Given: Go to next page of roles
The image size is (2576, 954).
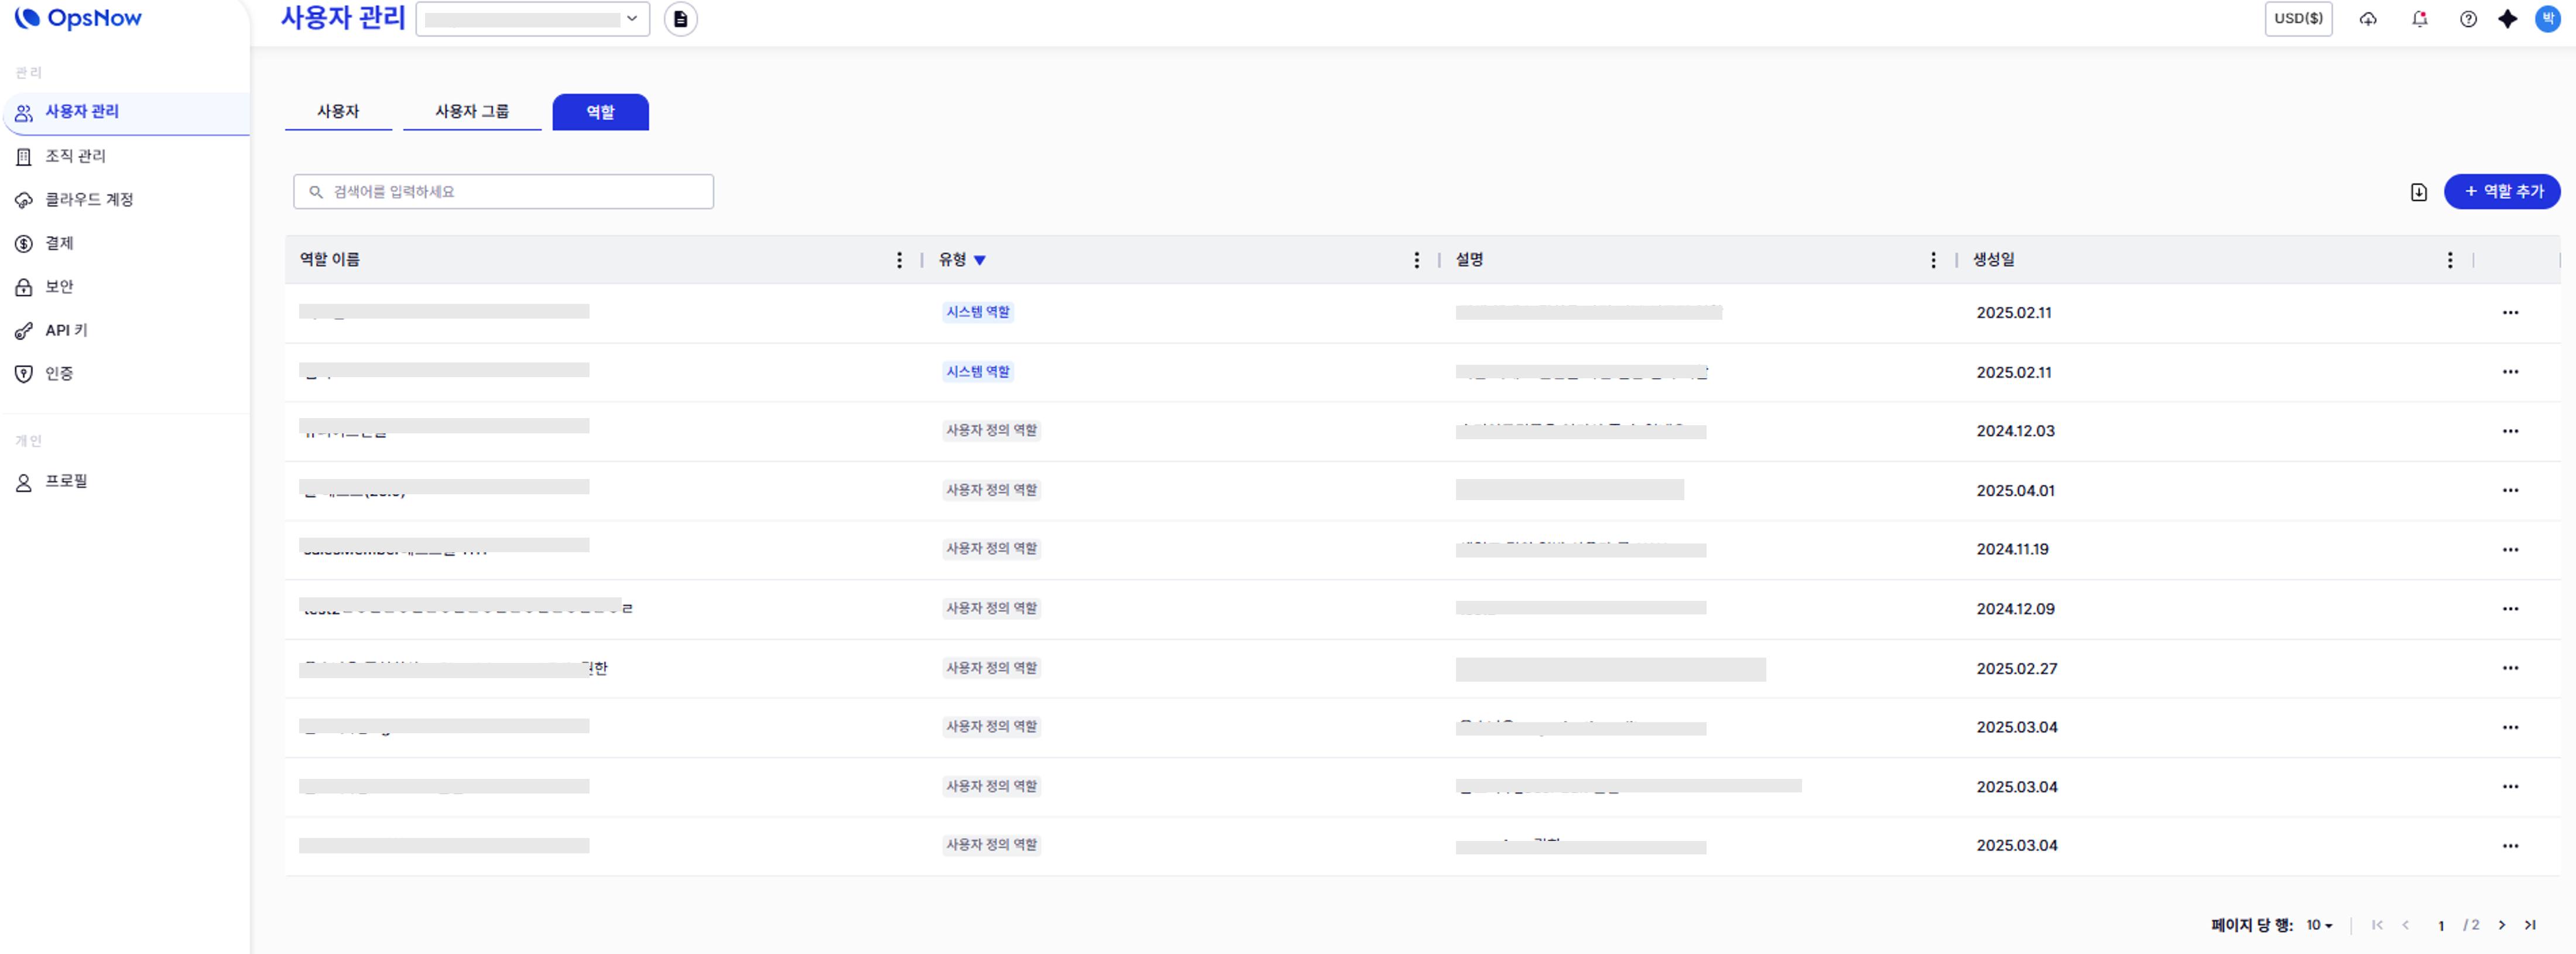Looking at the screenshot, I should pos(2501,925).
